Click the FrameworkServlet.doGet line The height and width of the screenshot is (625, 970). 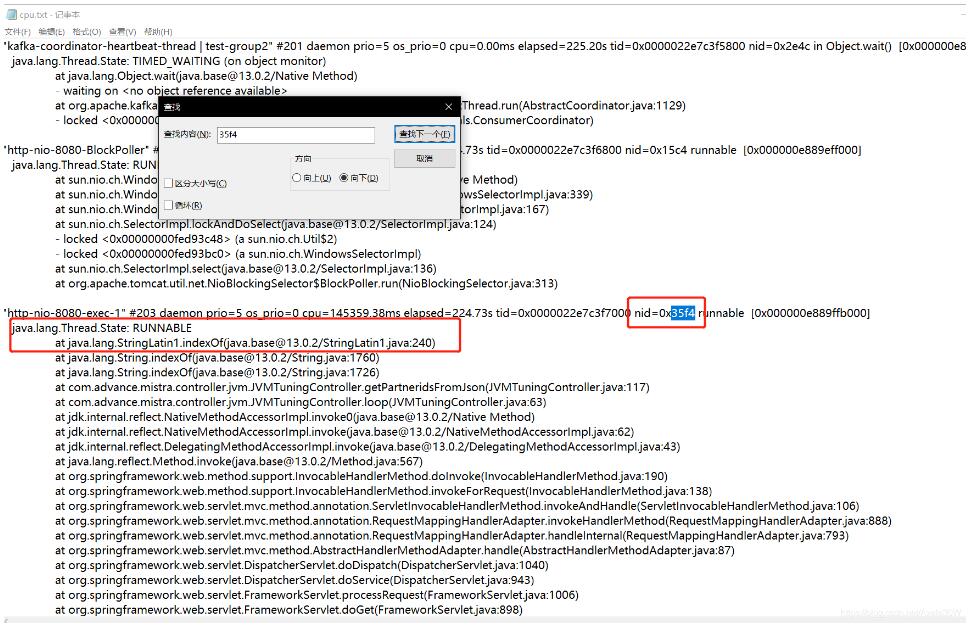pyautogui.click(x=289, y=610)
